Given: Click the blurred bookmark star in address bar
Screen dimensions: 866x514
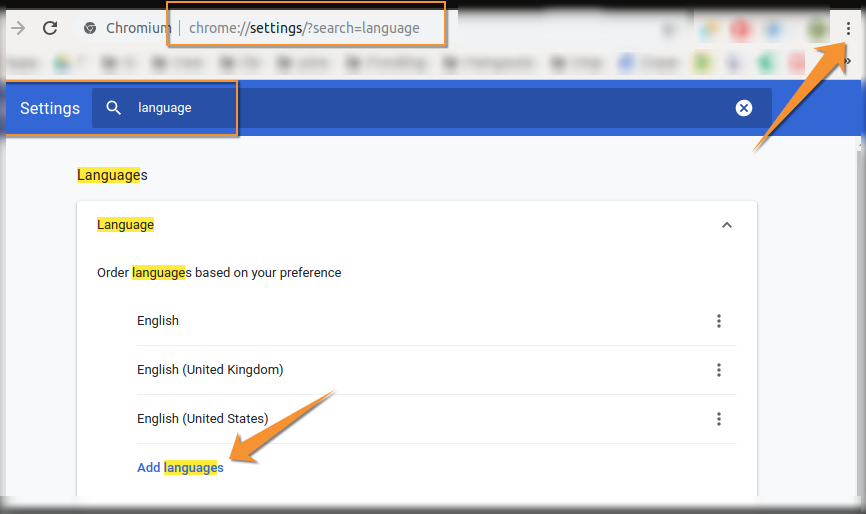Looking at the screenshot, I should coord(669,29).
